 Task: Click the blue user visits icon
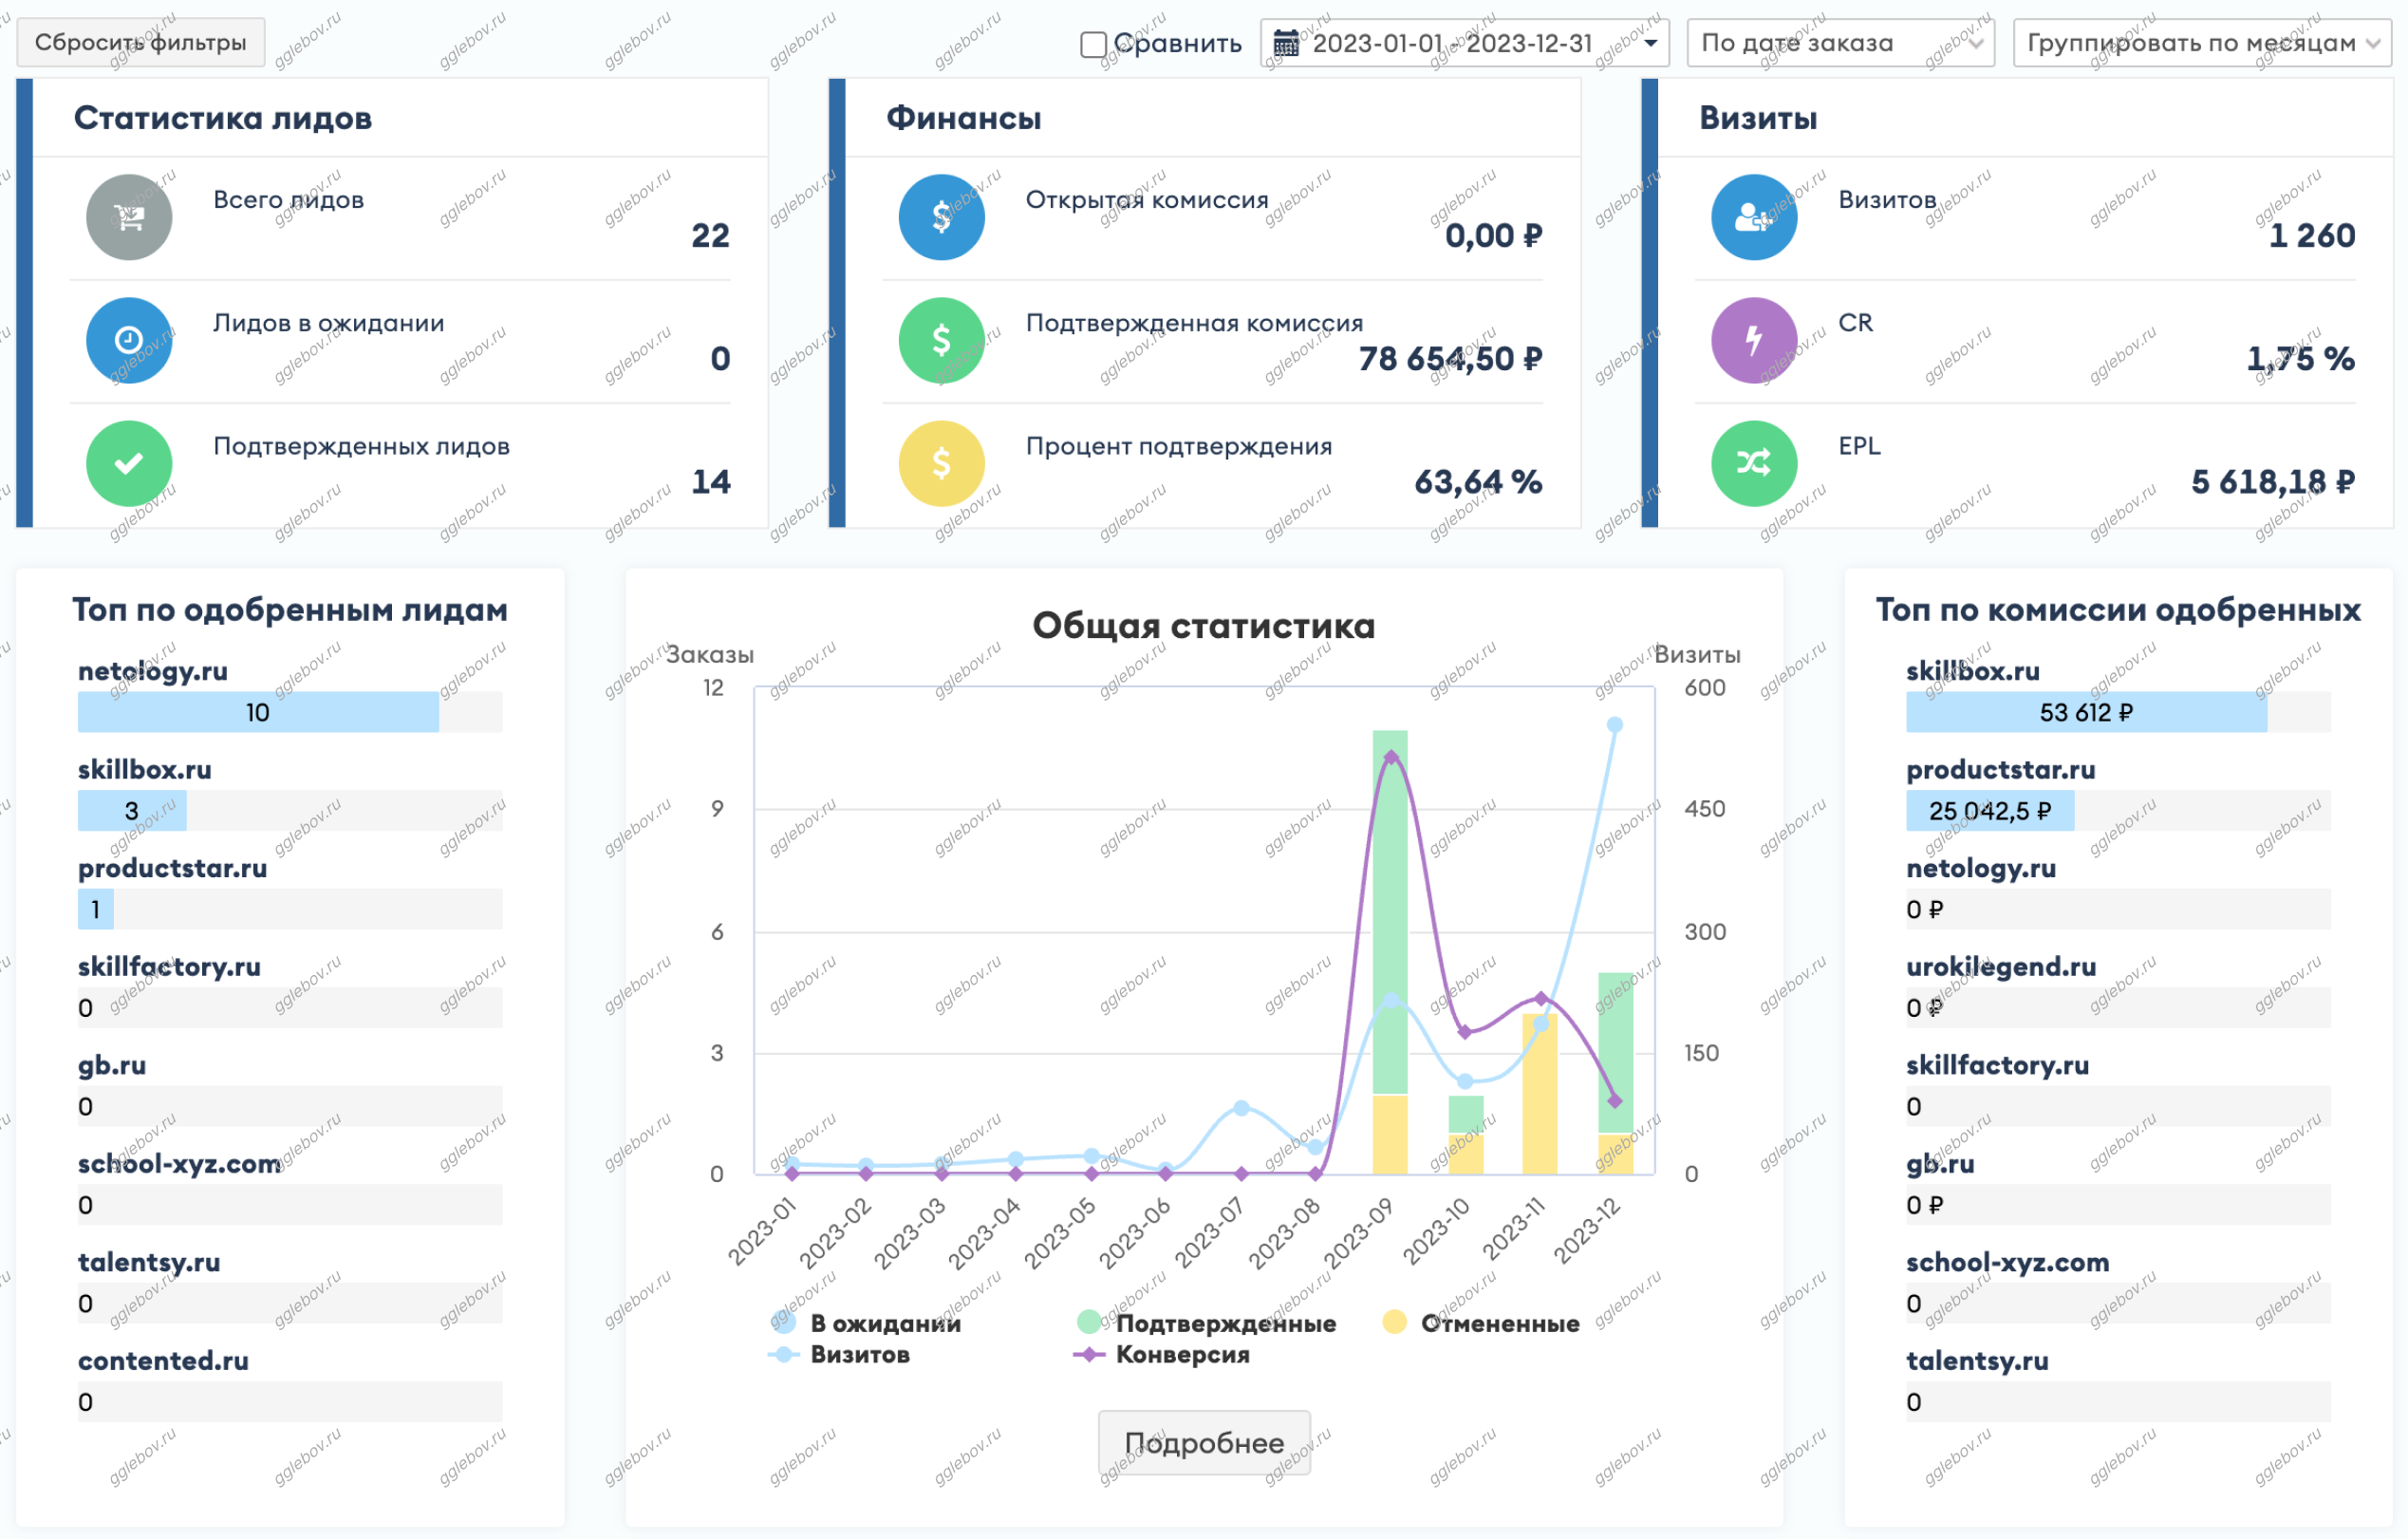(x=1753, y=217)
